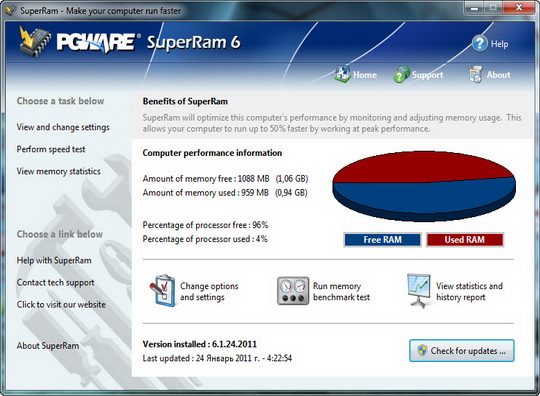The height and width of the screenshot is (396, 540).
Task: Click the 'Benefits of SuperRam' heading
Action: pos(185,102)
